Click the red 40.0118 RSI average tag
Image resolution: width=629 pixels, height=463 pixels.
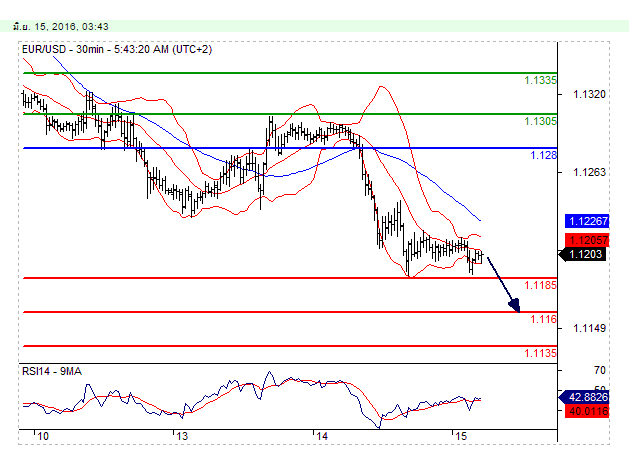tap(589, 409)
